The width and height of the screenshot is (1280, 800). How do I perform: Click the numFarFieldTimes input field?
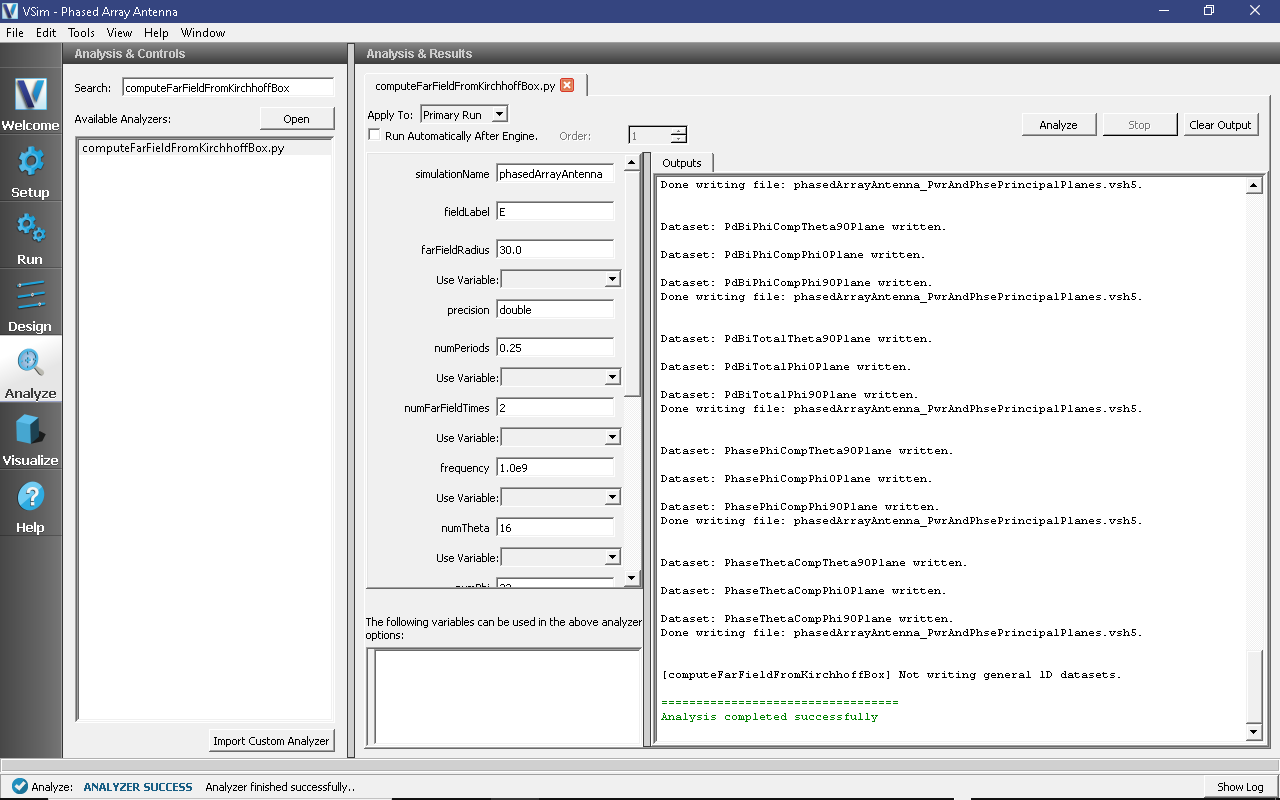(x=555, y=408)
